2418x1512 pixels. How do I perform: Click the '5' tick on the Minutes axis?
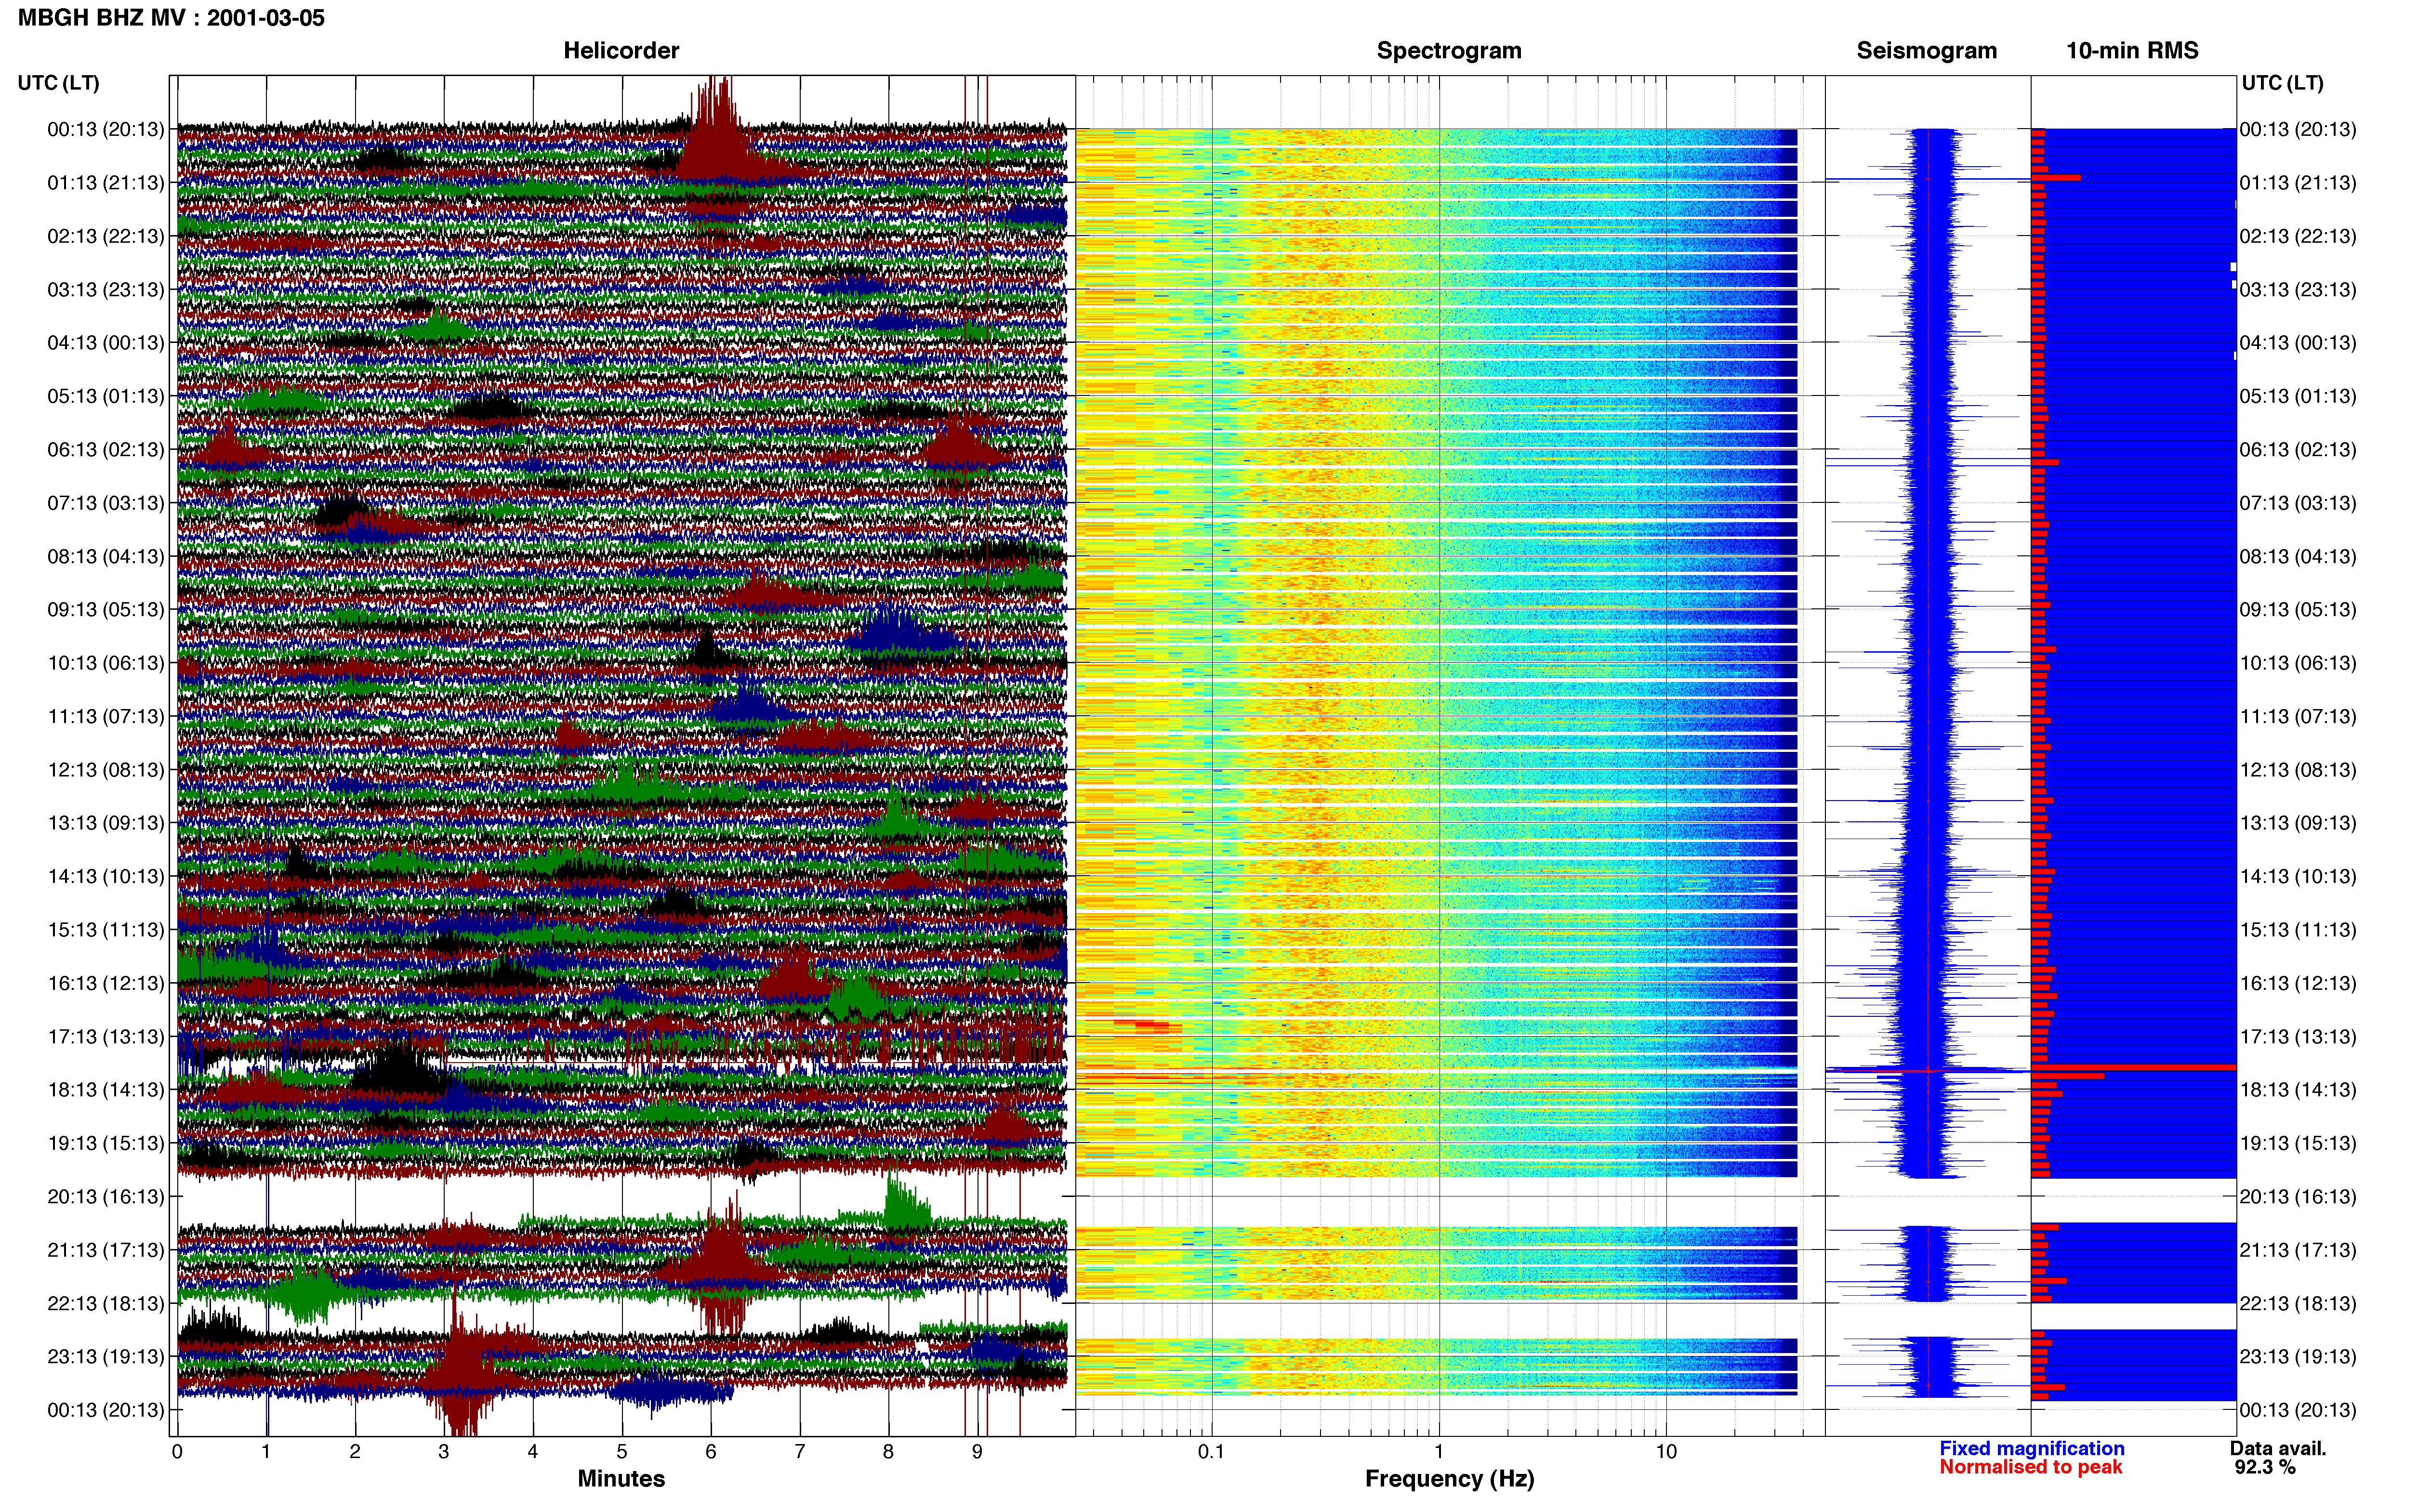pos(622,1452)
